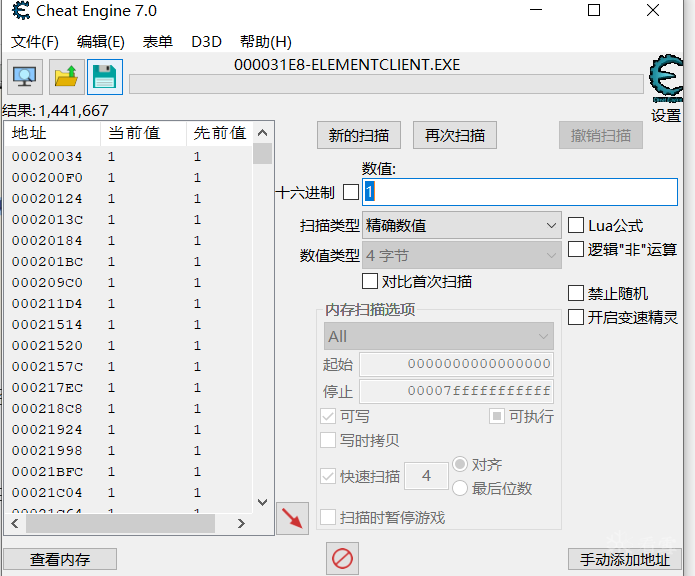
Task: Open the 数值类型 4 字节 dropdown
Action: tap(462, 255)
